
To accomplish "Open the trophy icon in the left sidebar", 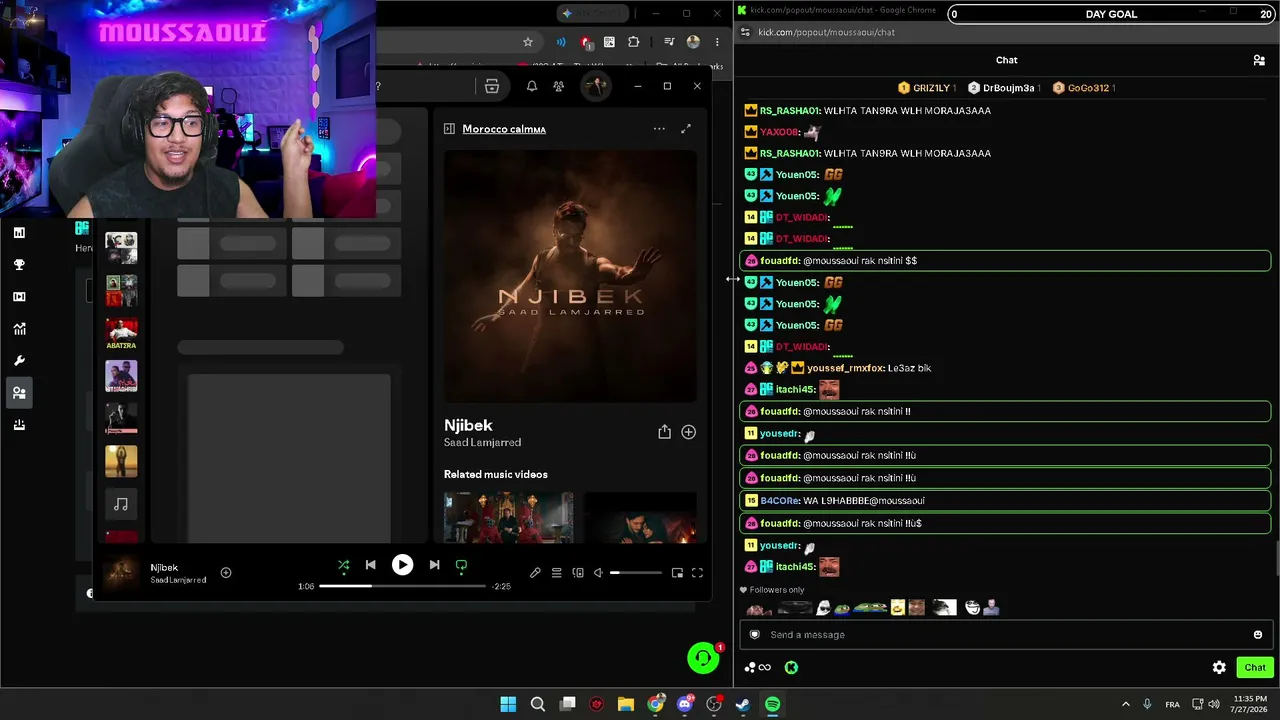I will click(x=19, y=264).
